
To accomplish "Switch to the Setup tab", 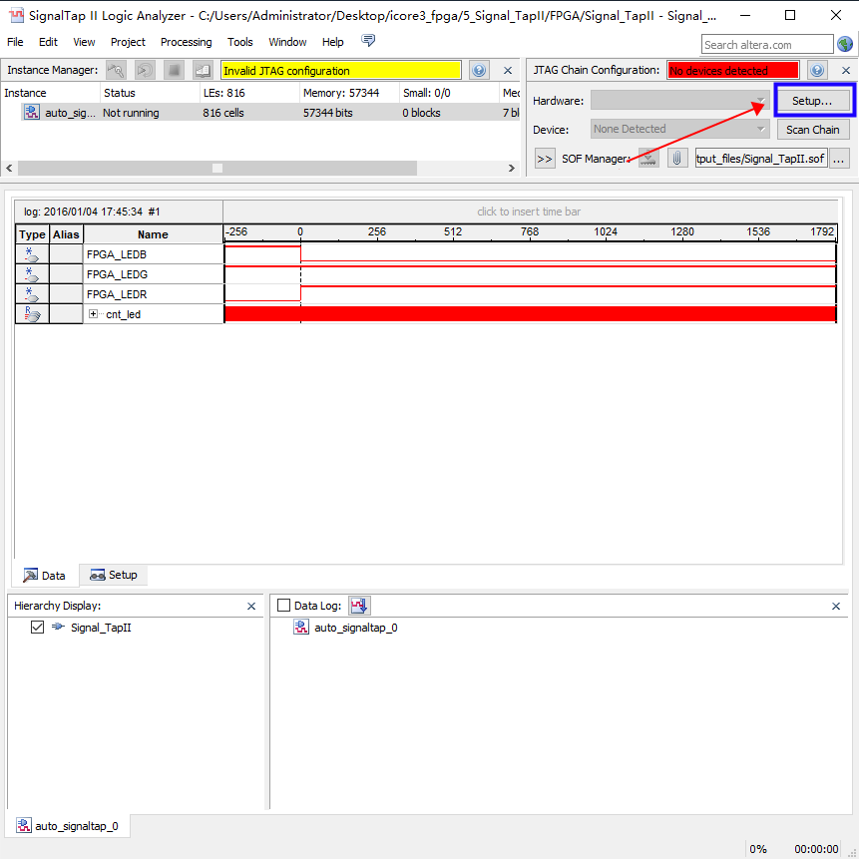I will [x=114, y=575].
